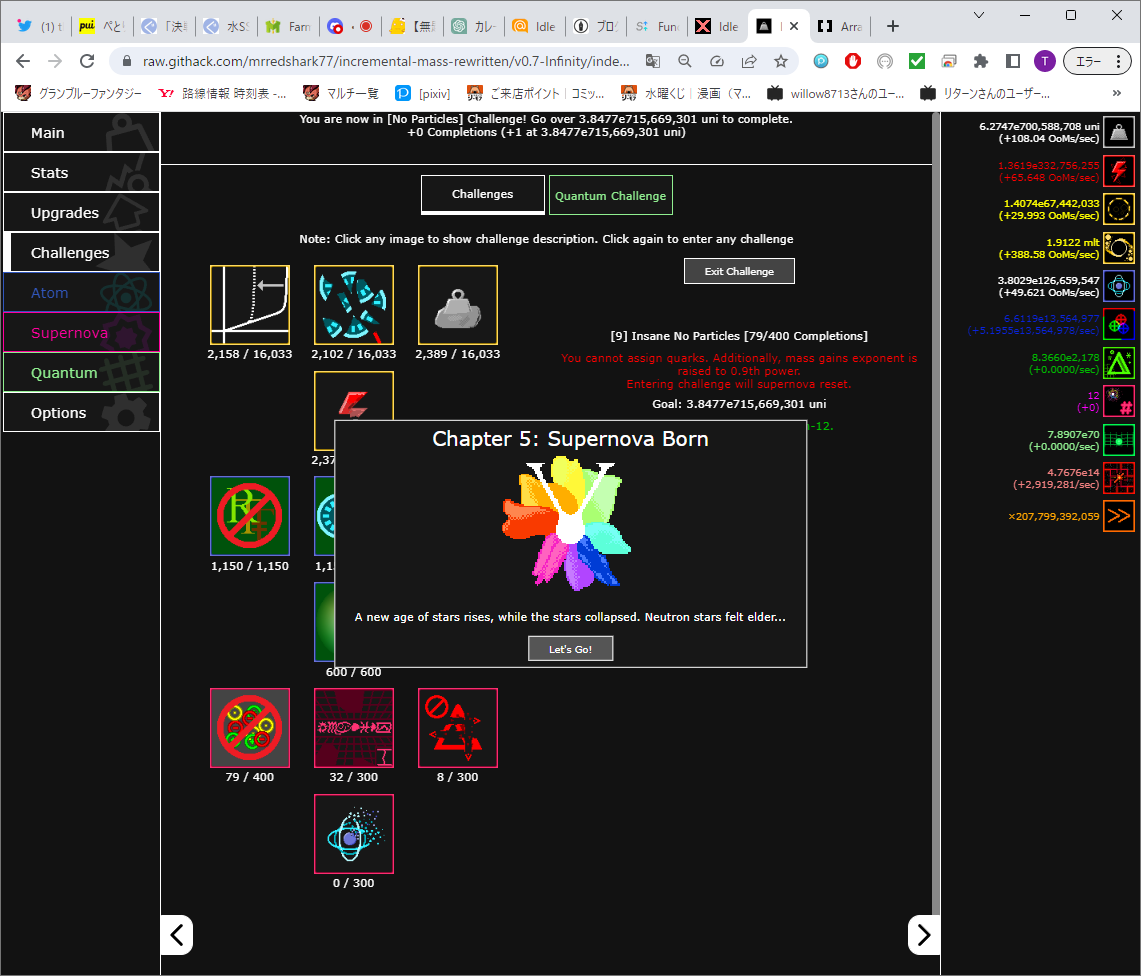
Task: Click the red lightning rage power icon
Action: point(1118,171)
